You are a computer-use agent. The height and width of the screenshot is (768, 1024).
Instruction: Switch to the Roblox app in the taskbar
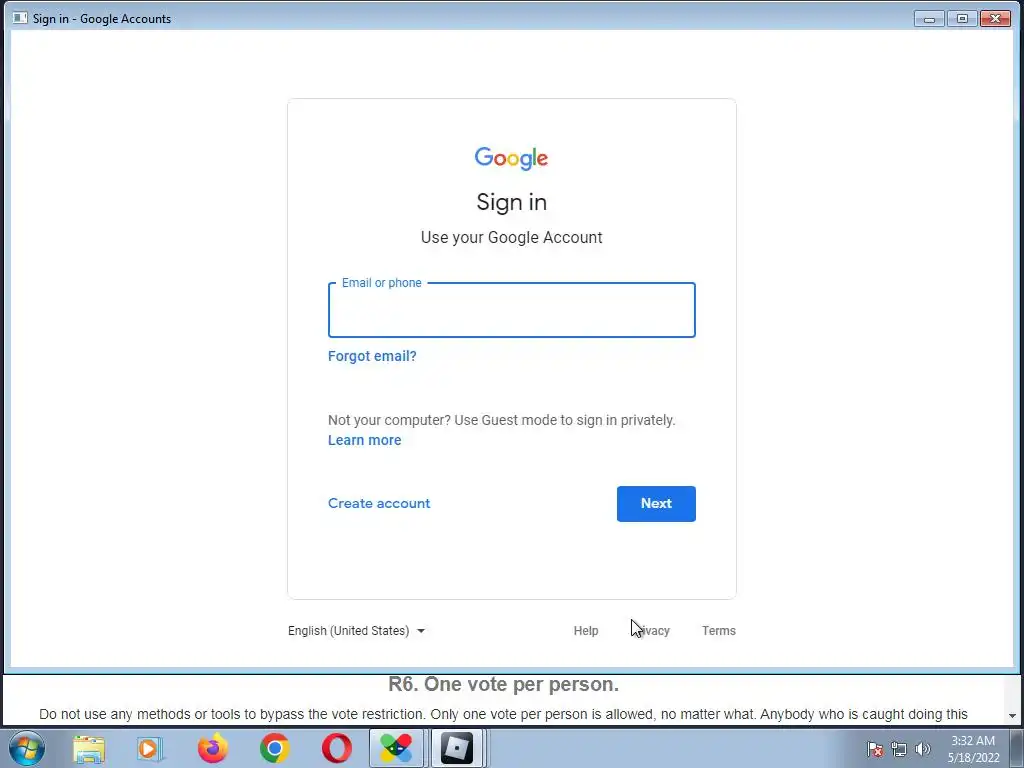point(457,748)
